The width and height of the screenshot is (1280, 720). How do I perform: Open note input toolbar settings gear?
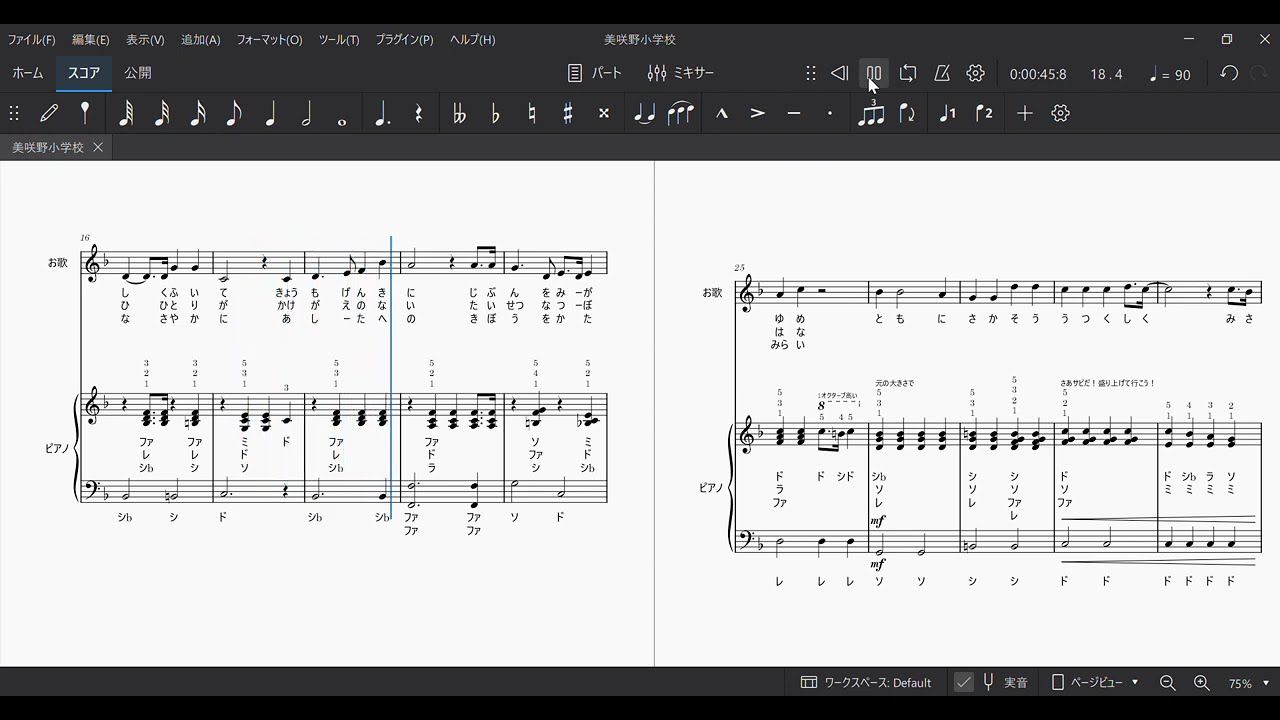coord(1061,113)
